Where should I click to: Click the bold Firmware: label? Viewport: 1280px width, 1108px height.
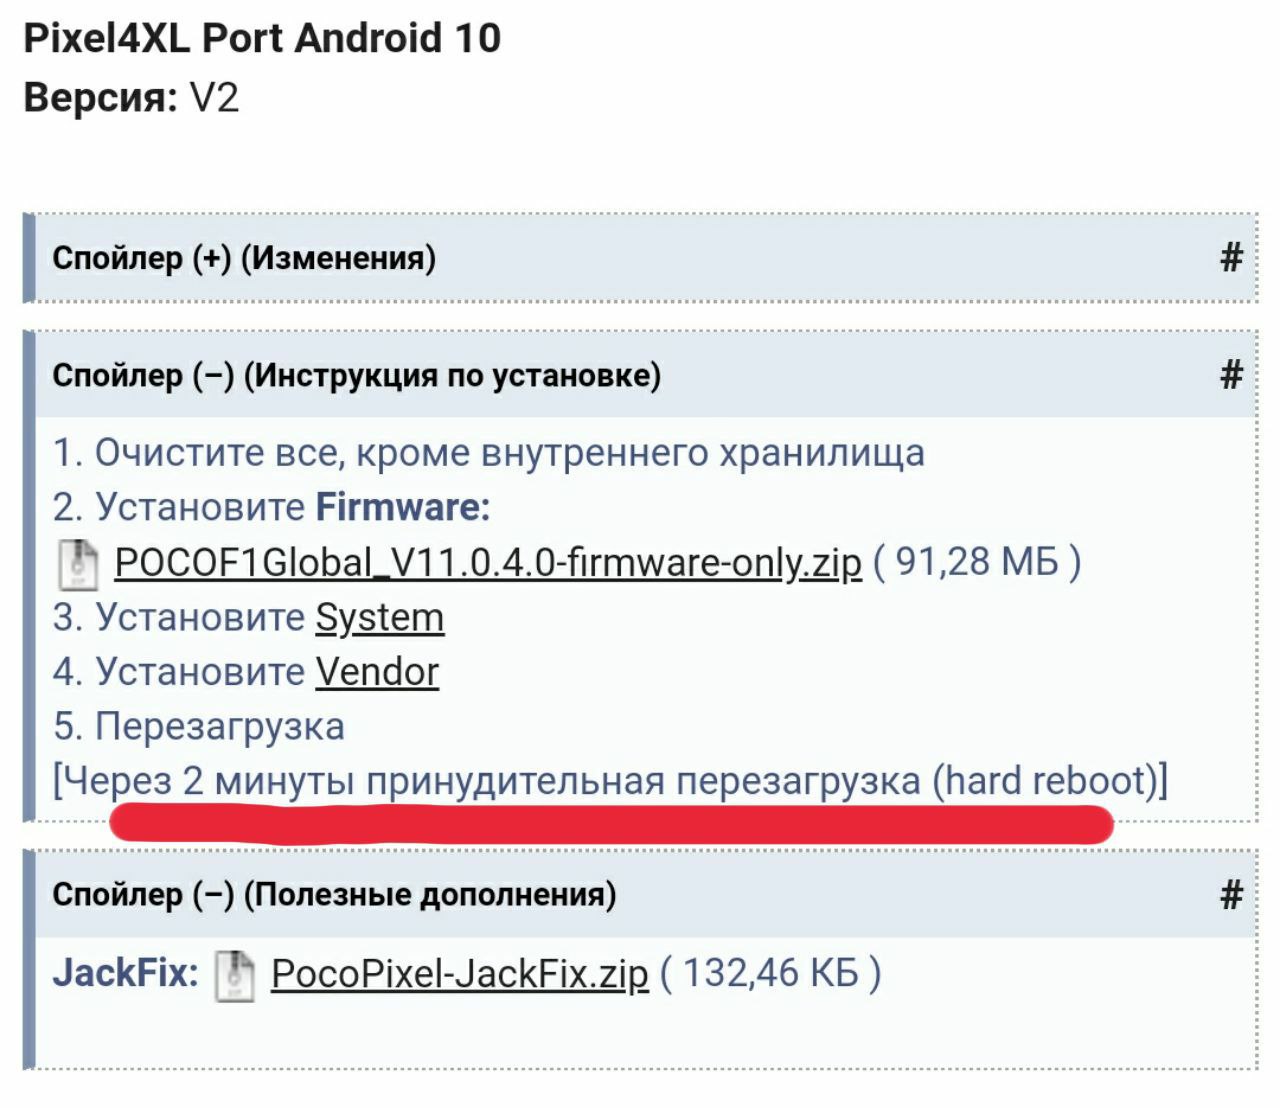[403, 508]
